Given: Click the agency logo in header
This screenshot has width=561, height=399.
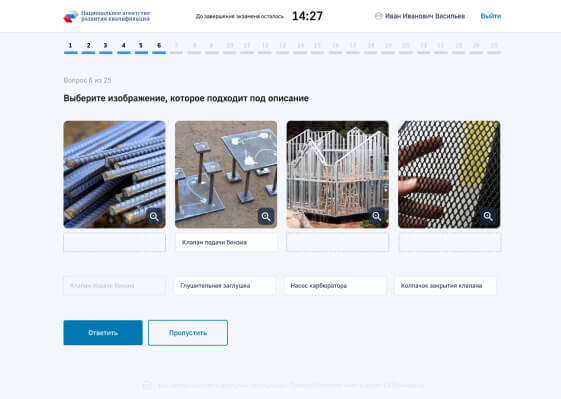Looking at the screenshot, I should point(107,16).
